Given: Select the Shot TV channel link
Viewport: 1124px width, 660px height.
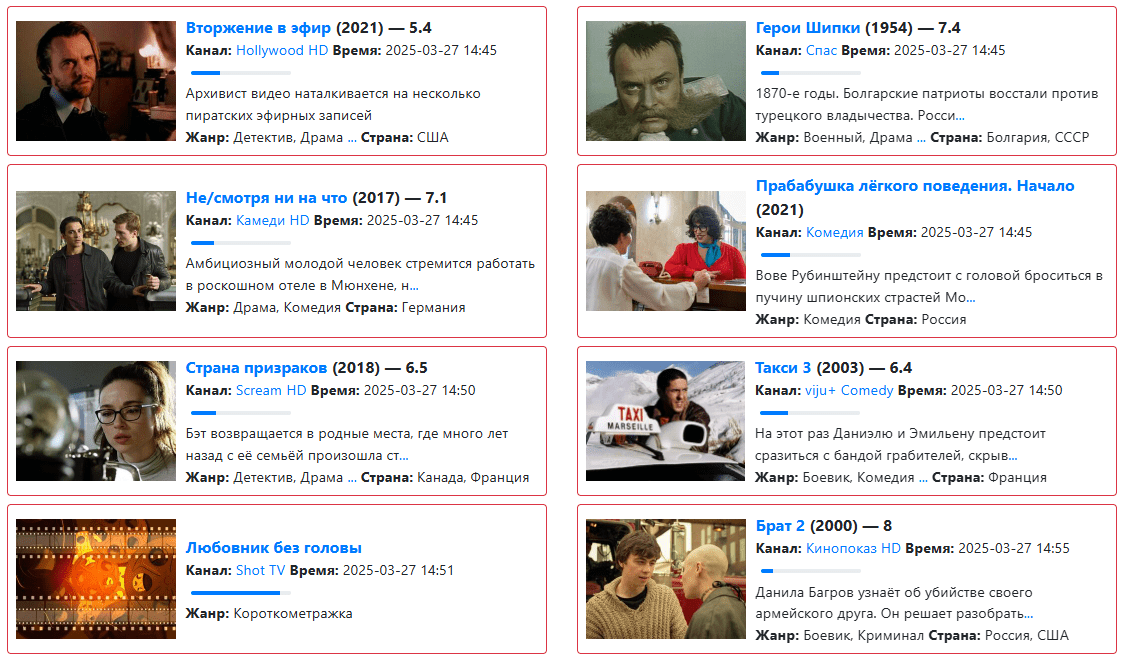Looking at the screenshot, I should 260,570.
